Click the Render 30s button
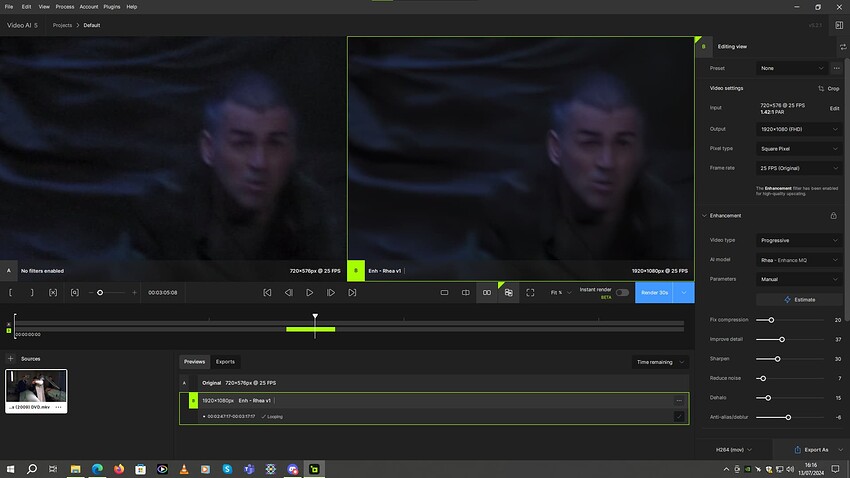Viewport: 850px width, 478px height. (x=654, y=293)
